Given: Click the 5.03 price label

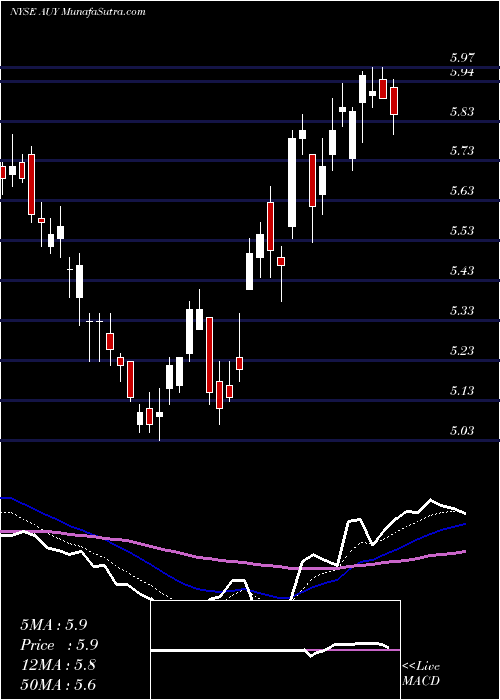Looking at the screenshot, I should [x=462, y=430].
